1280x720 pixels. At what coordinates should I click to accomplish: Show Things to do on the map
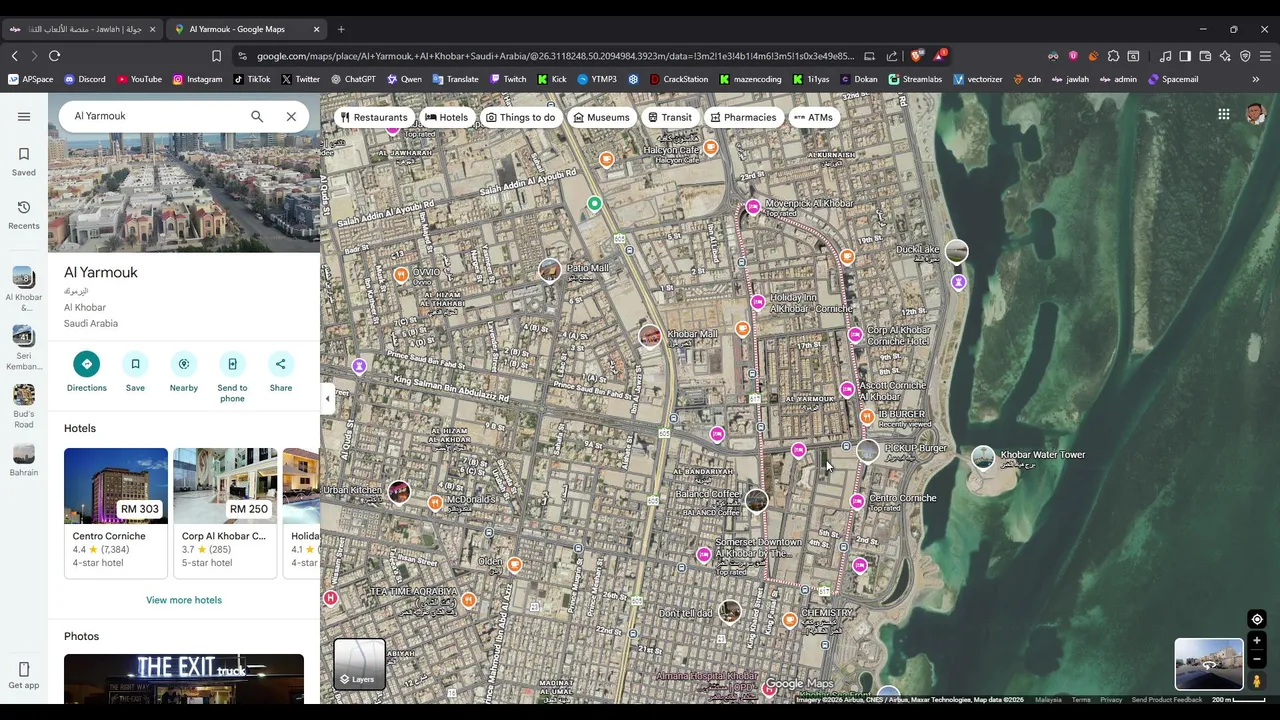pos(520,117)
